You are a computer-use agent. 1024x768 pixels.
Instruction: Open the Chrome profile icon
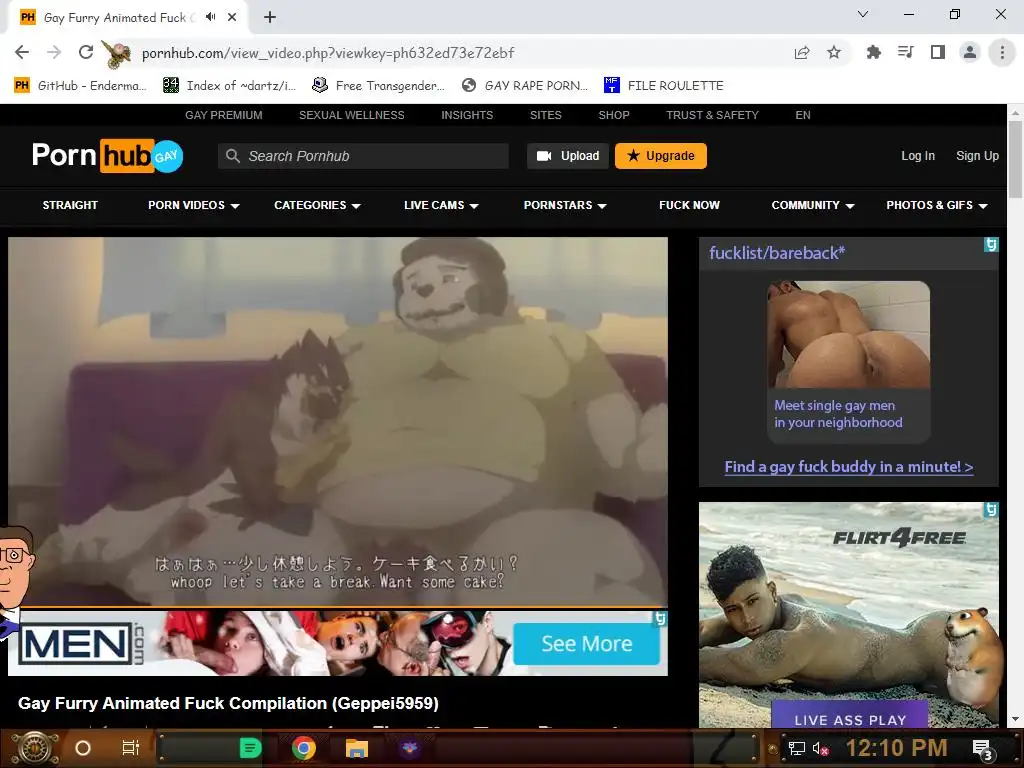coord(970,52)
